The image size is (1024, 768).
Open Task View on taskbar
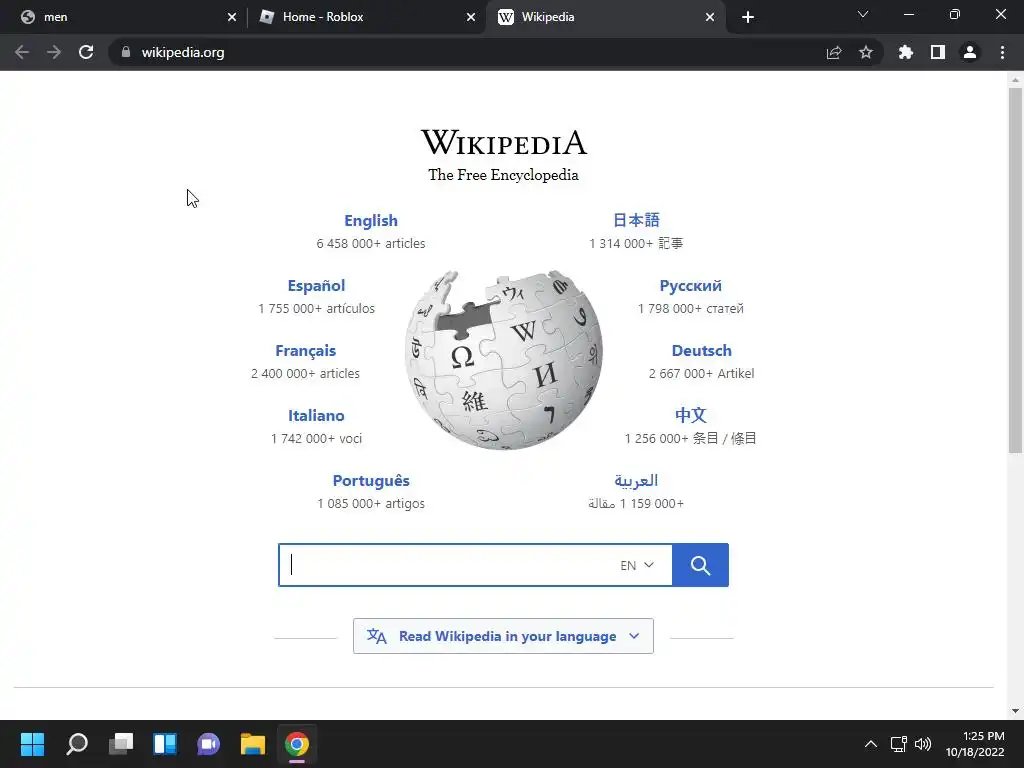pyautogui.click(x=121, y=744)
